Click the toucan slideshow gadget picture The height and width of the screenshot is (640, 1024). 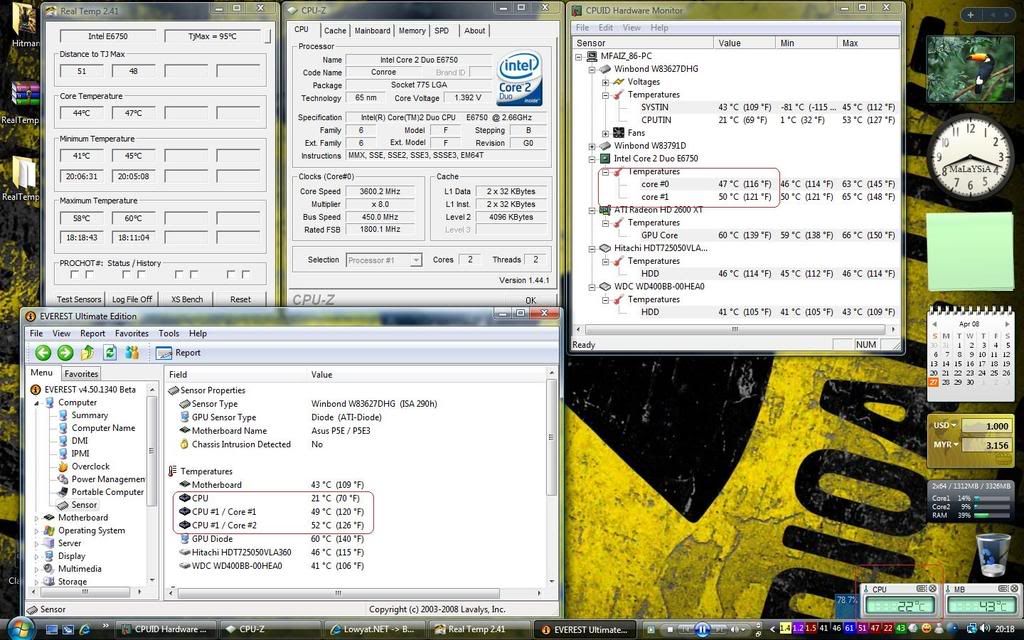tap(970, 68)
